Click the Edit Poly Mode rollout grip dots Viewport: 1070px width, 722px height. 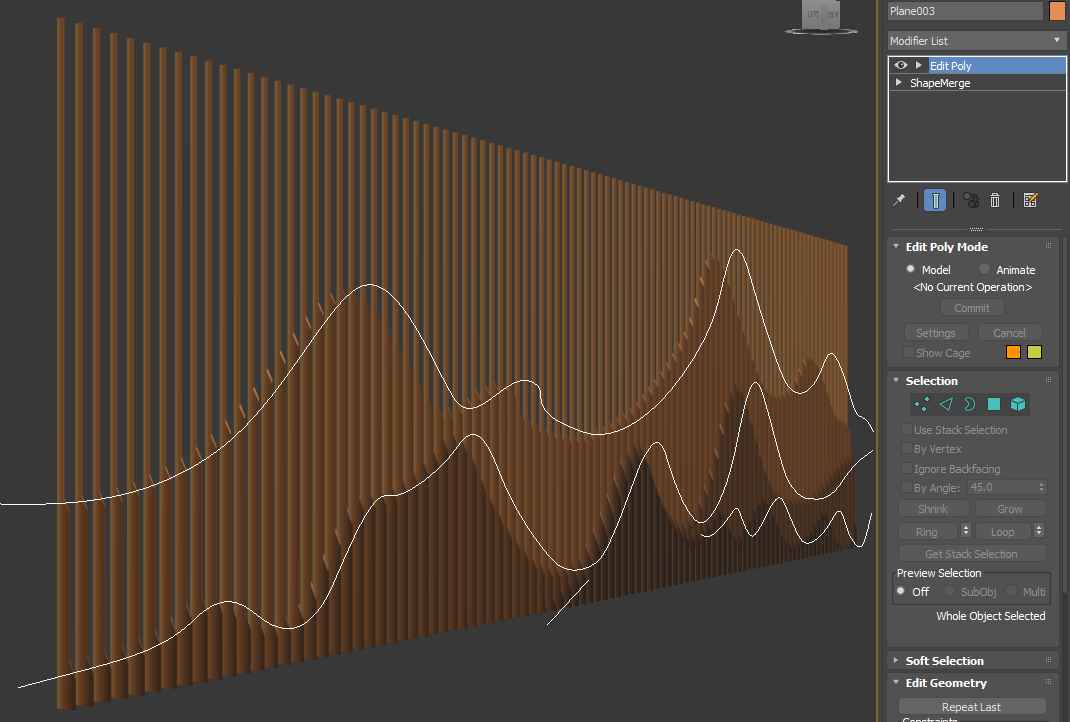coord(1048,246)
